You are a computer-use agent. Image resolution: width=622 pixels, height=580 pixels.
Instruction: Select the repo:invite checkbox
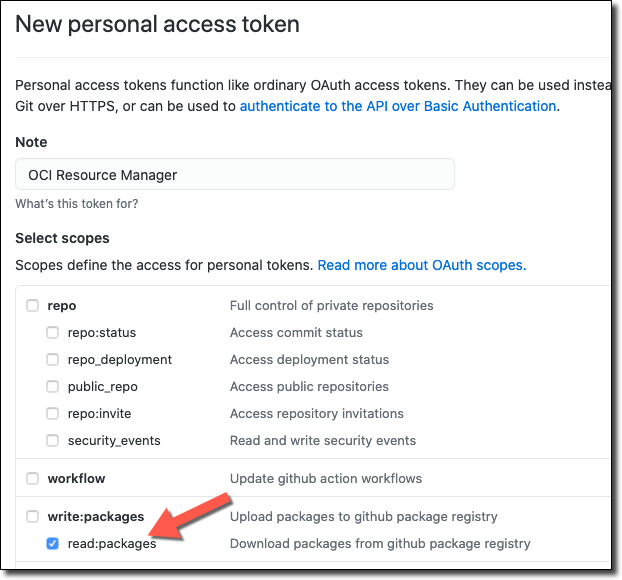pos(53,414)
